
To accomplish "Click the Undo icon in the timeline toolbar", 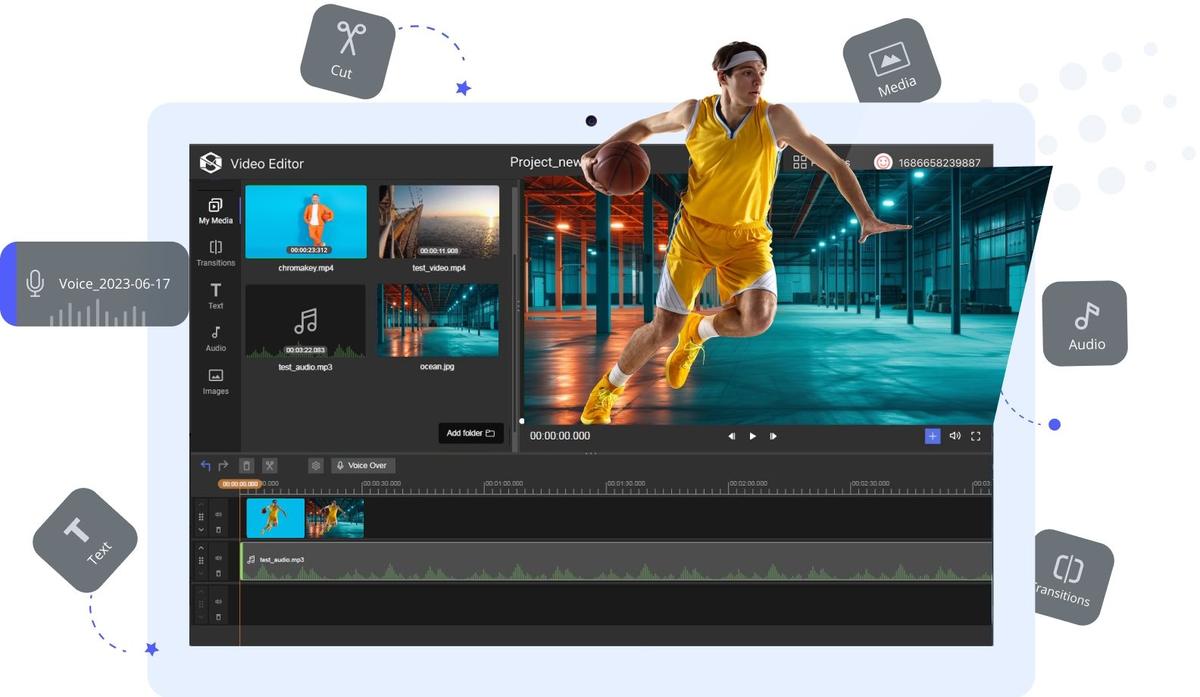I will click(x=204, y=465).
